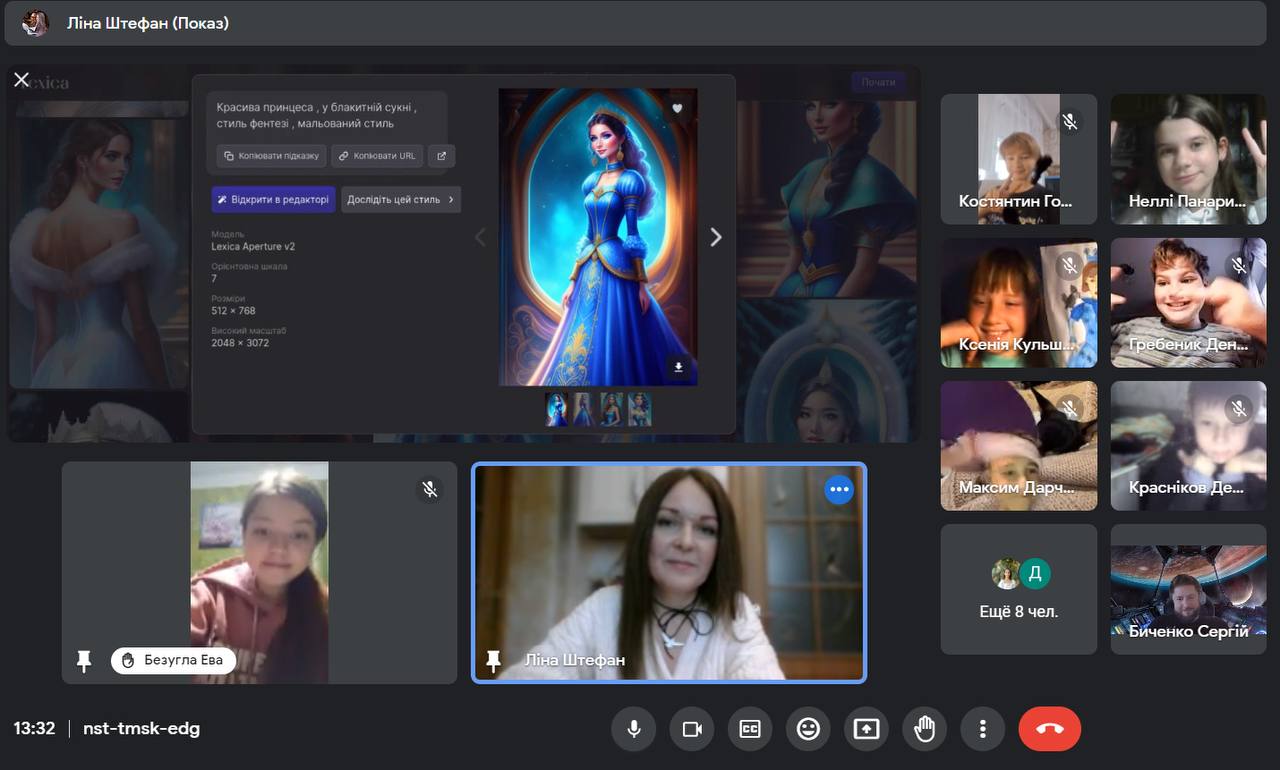This screenshot has width=1280, height=770.
Task: Open the three-dot more options menu
Action: point(983,729)
